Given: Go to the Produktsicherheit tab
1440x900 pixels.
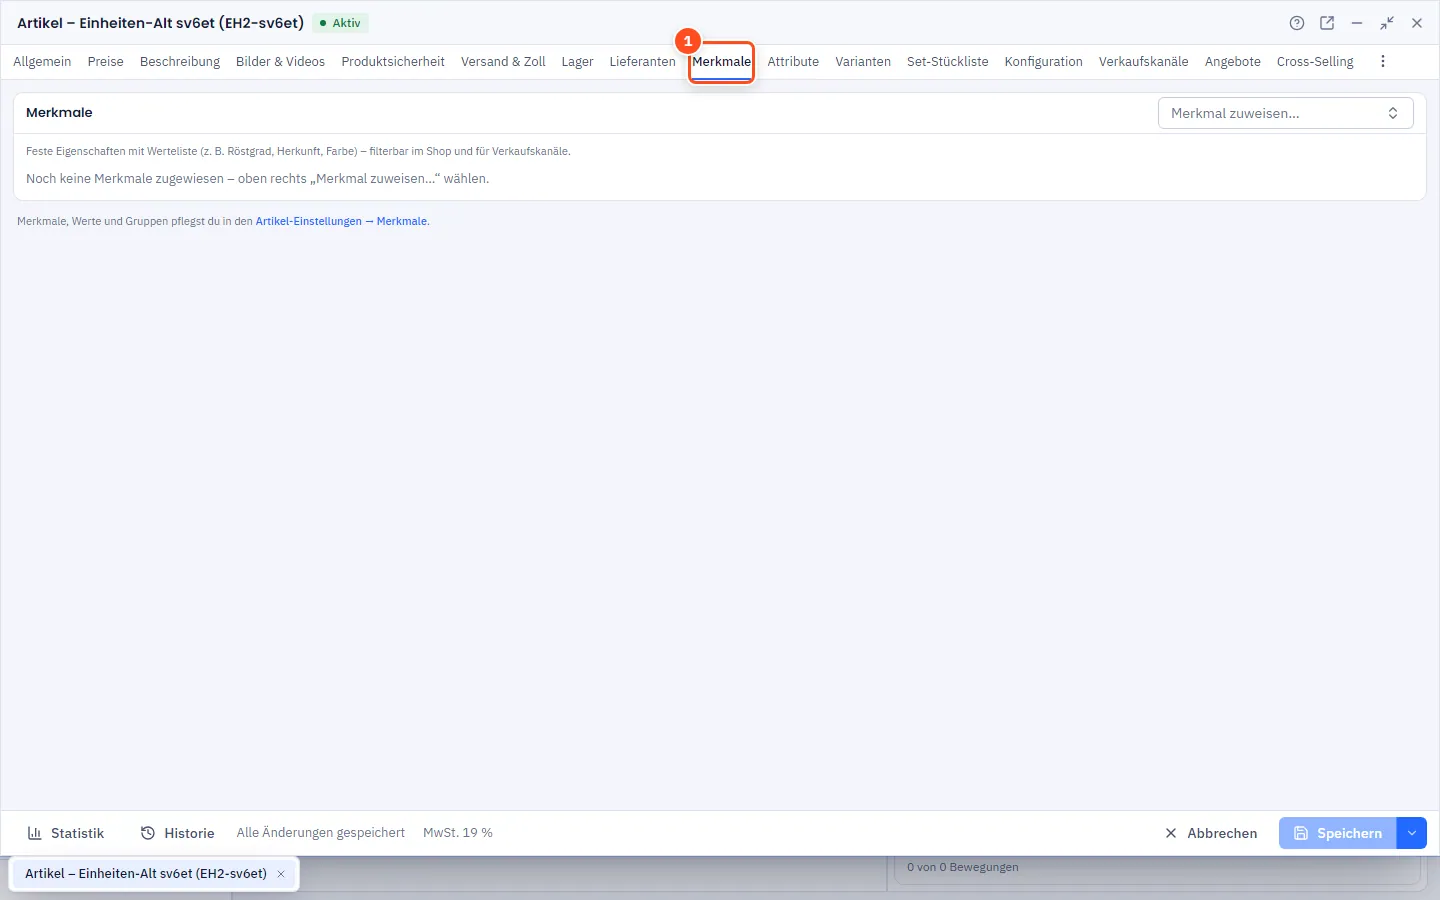Looking at the screenshot, I should coord(393,62).
